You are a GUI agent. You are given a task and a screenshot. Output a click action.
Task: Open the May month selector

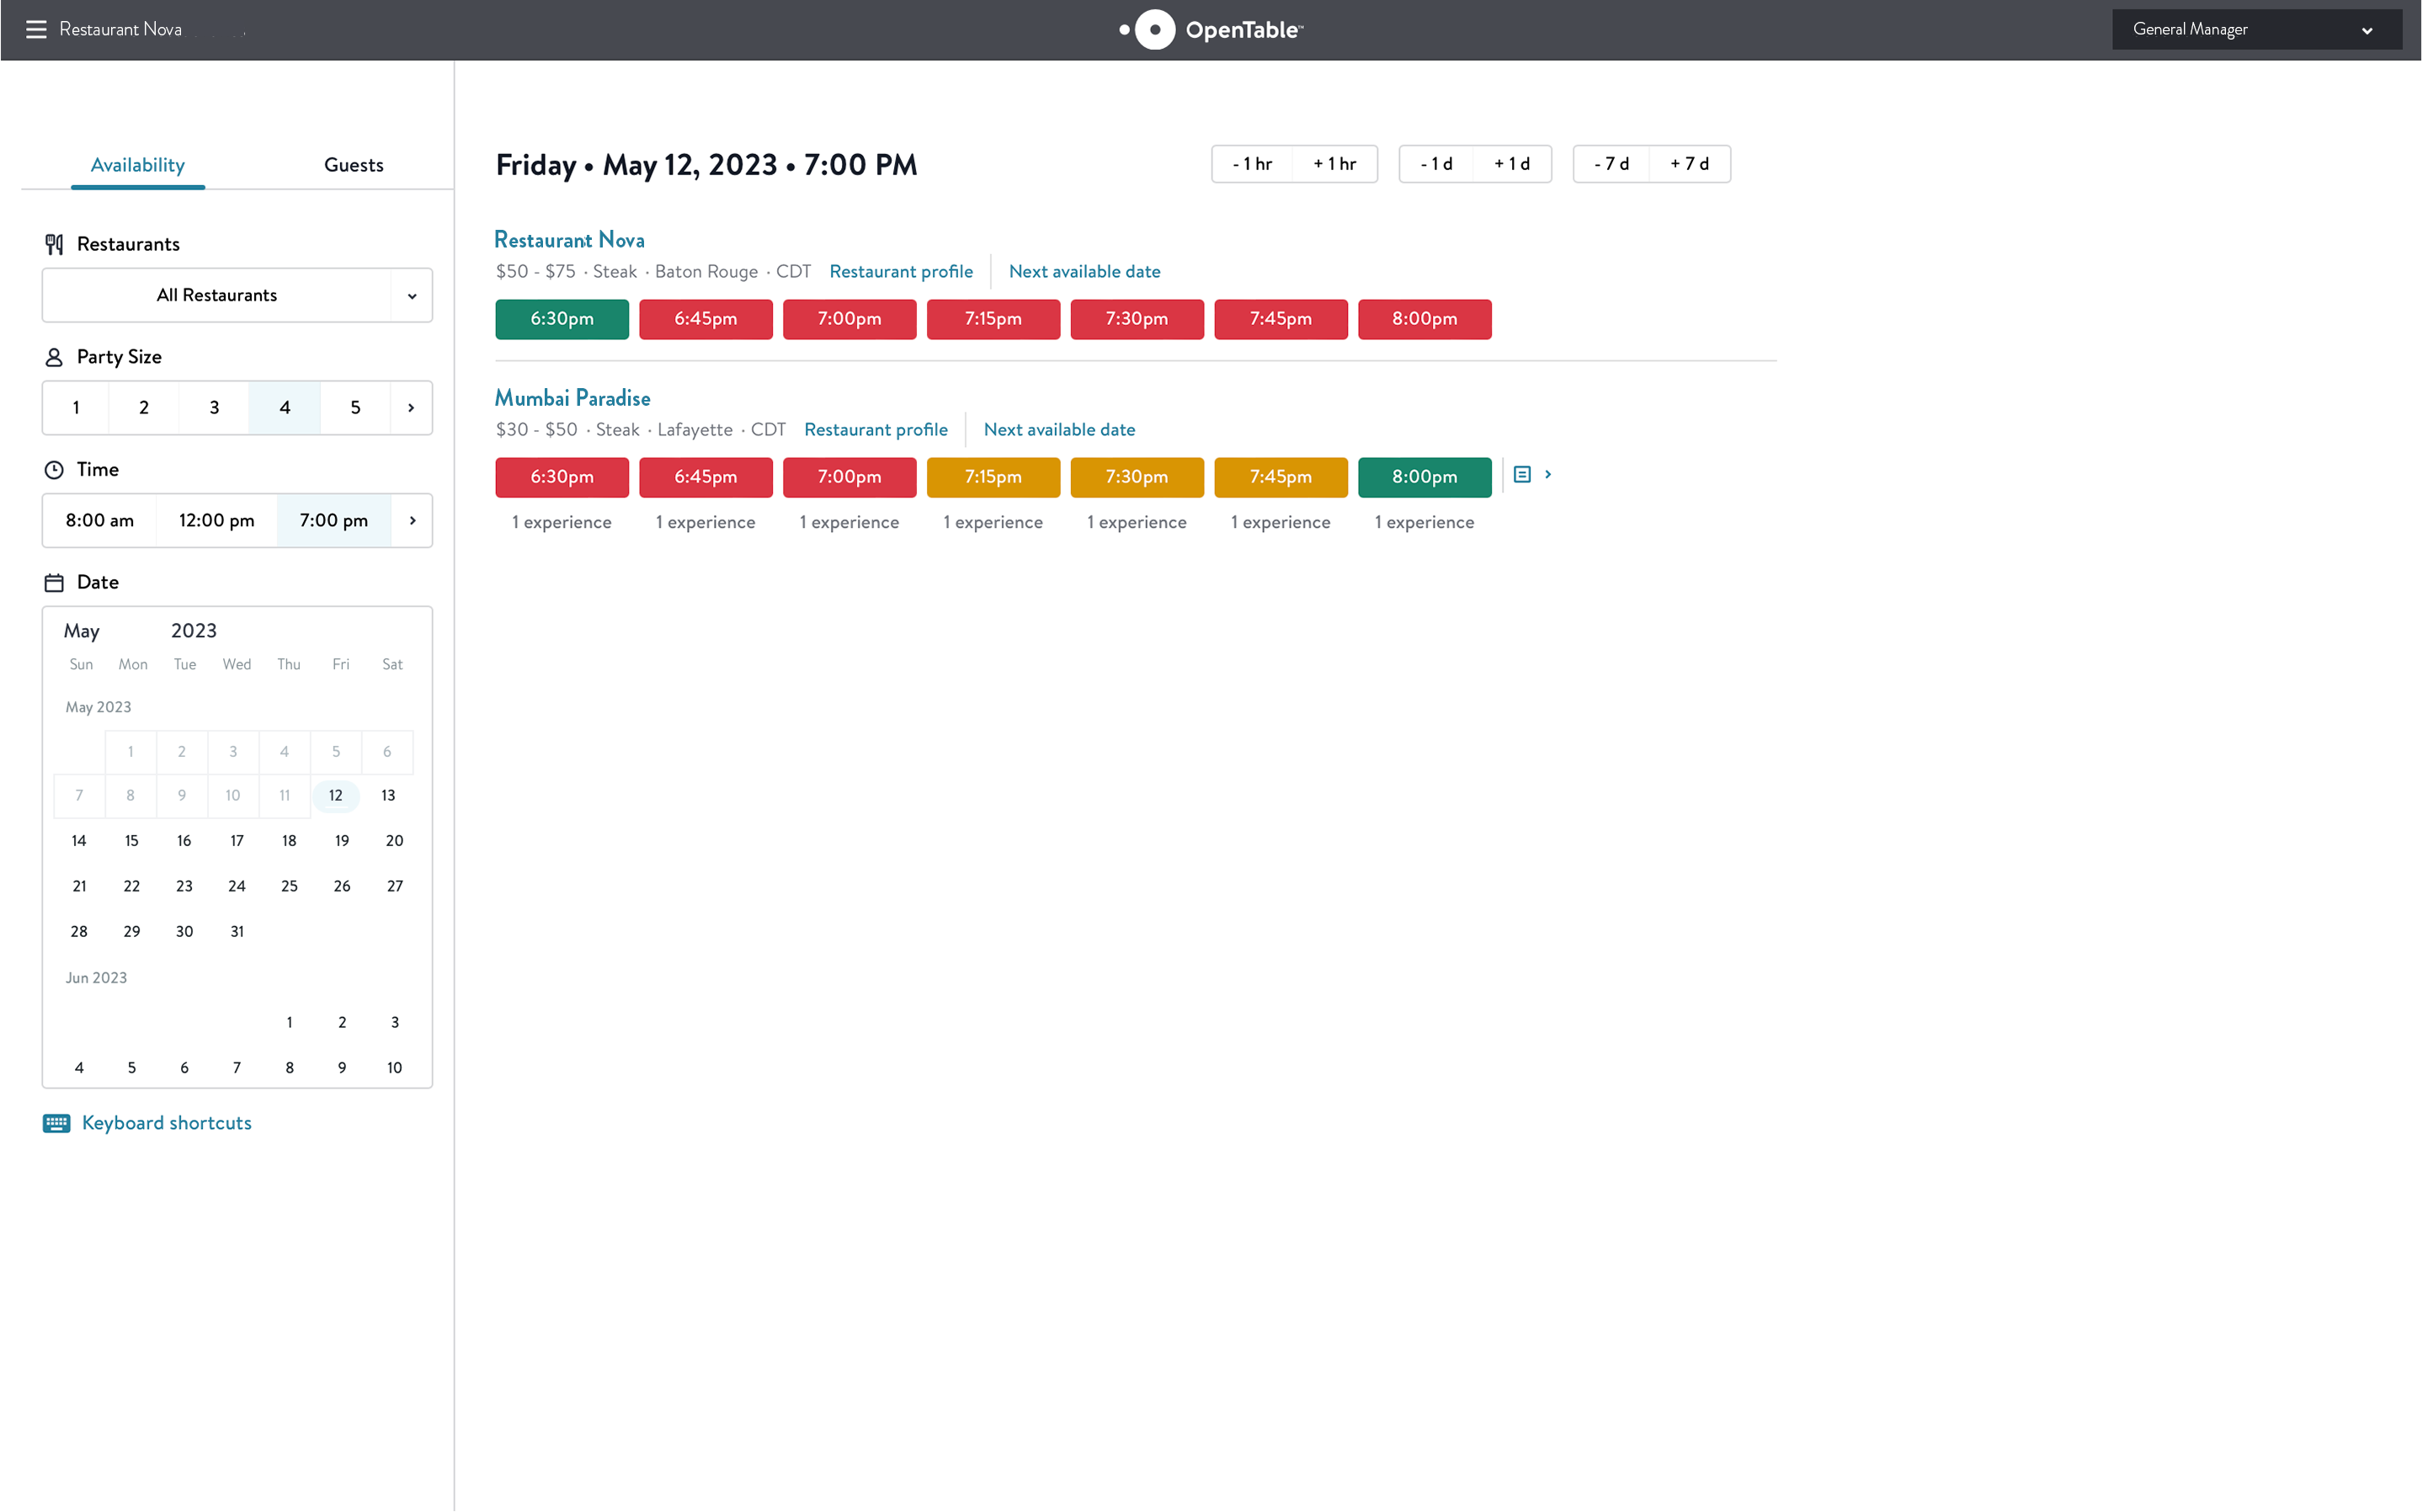click(x=82, y=631)
